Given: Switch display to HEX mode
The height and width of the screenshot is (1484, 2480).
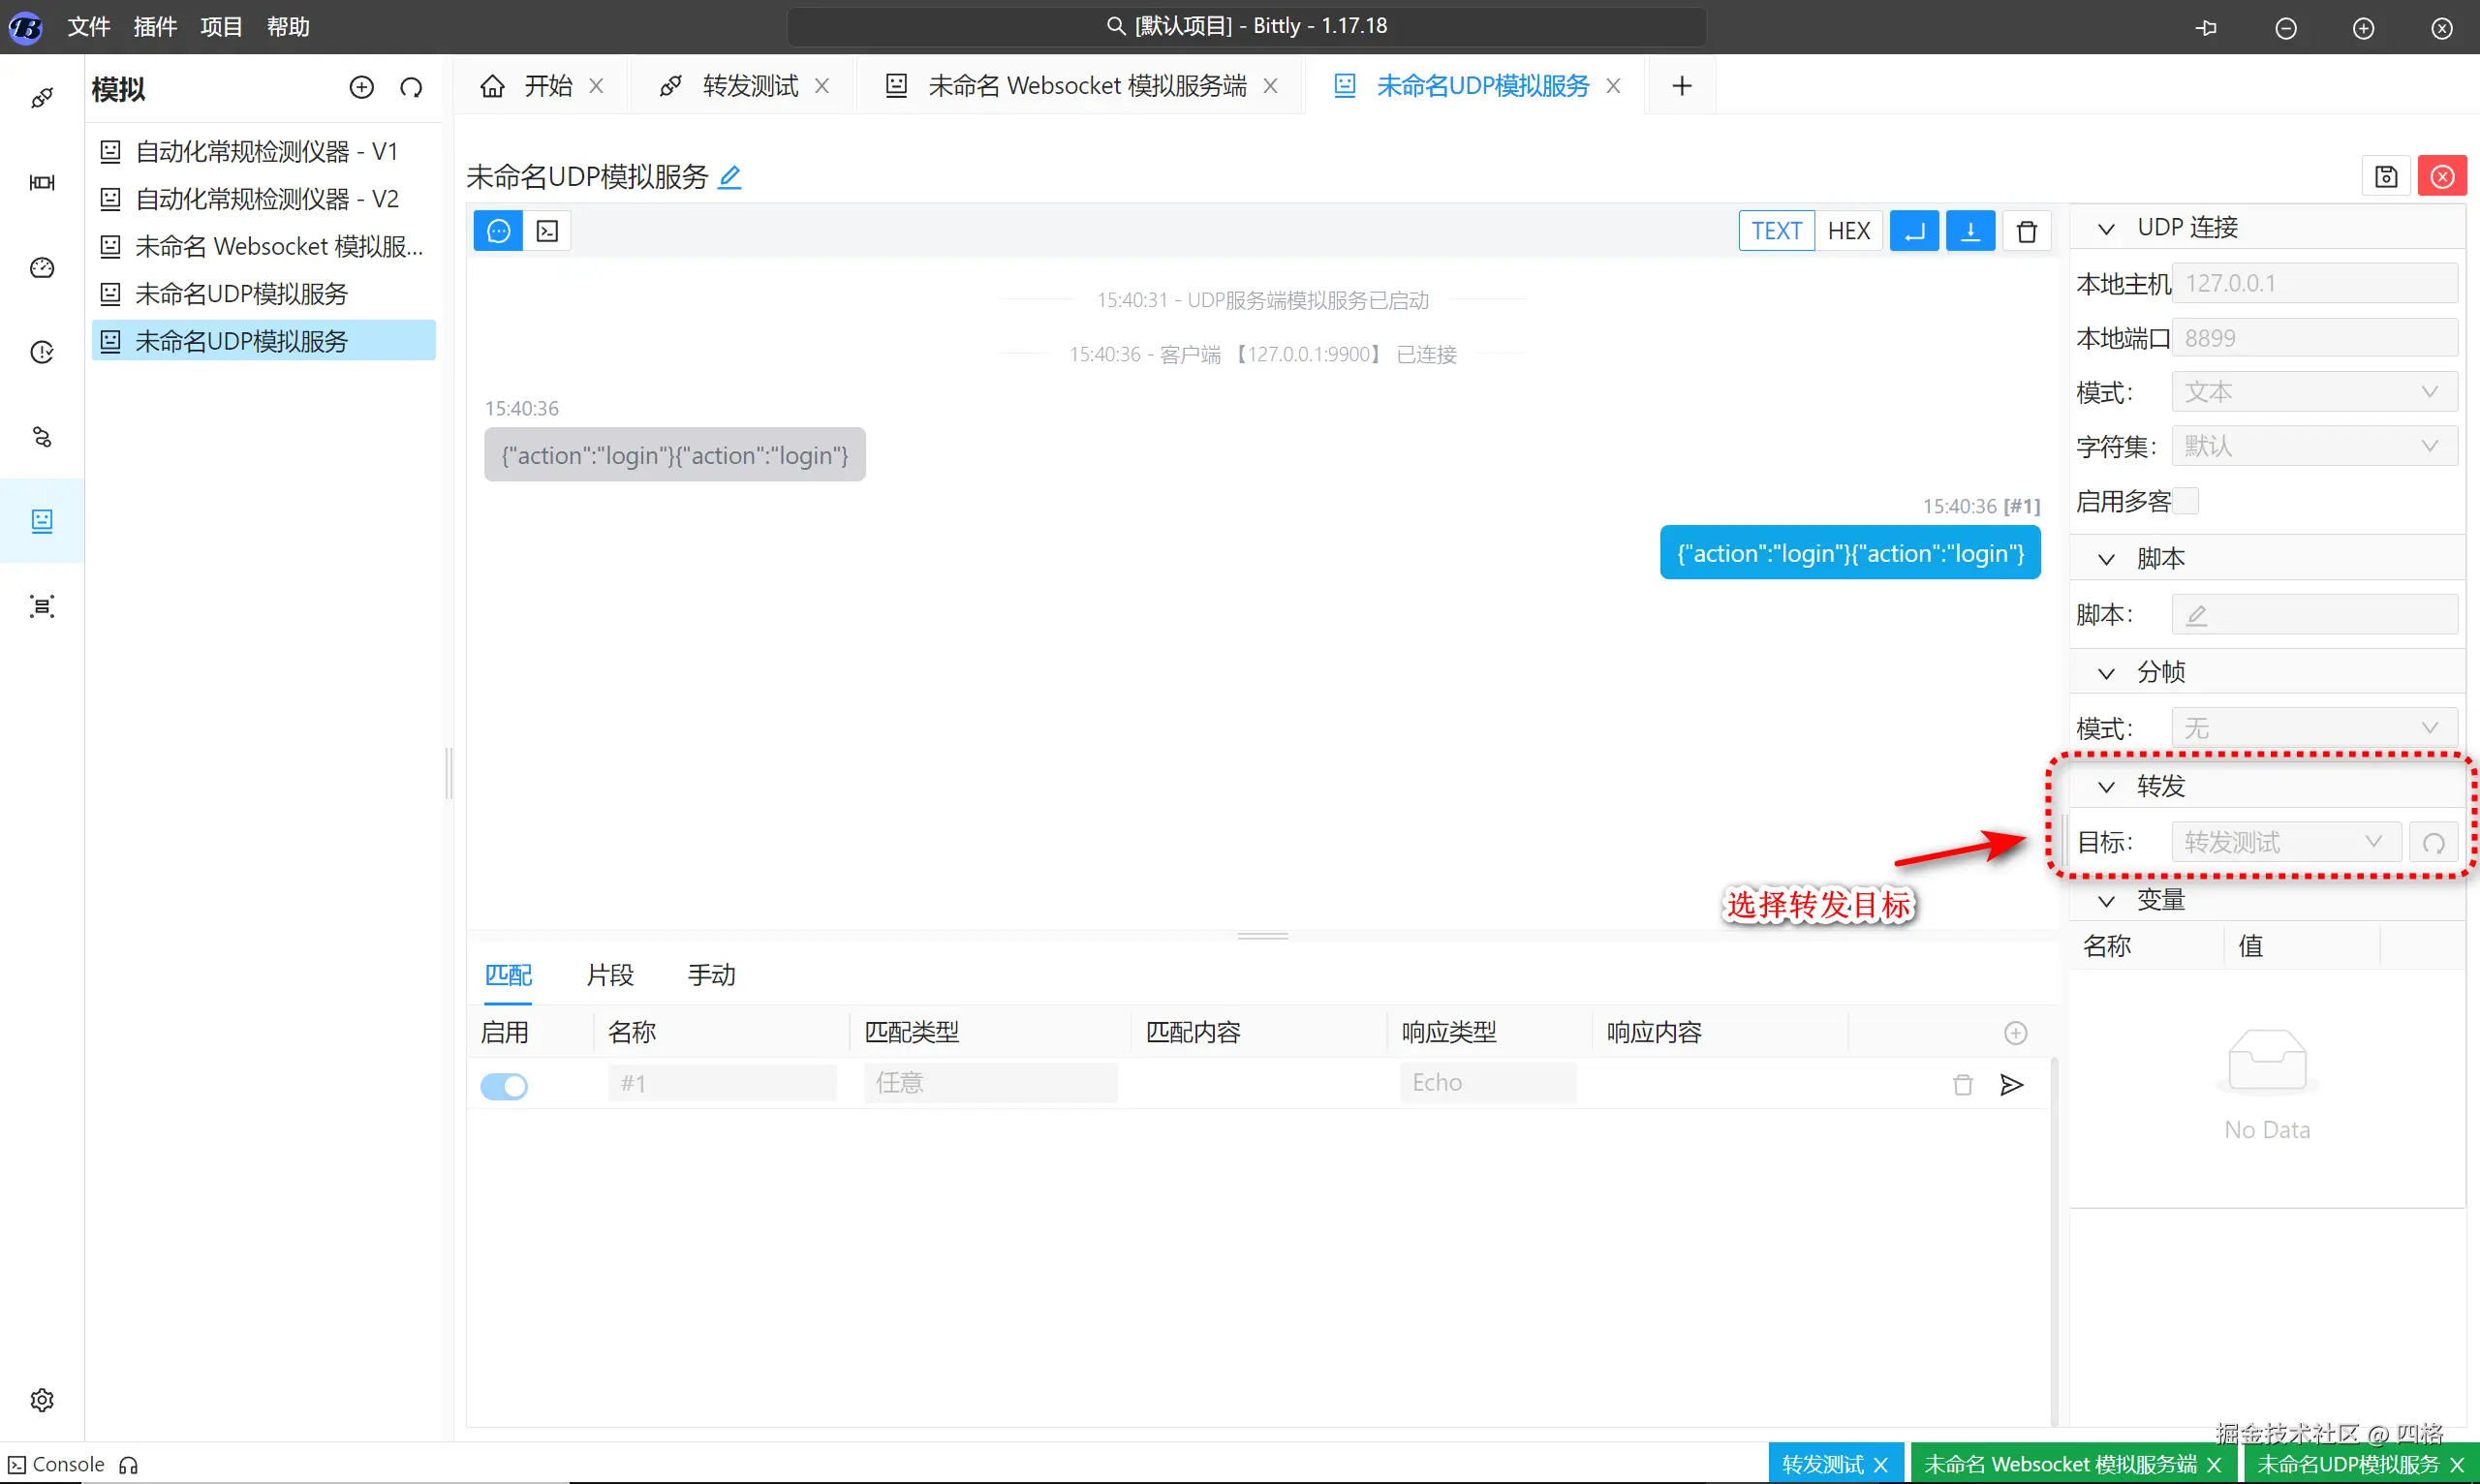Looking at the screenshot, I should pyautogui.click(x=1848, y=231).
